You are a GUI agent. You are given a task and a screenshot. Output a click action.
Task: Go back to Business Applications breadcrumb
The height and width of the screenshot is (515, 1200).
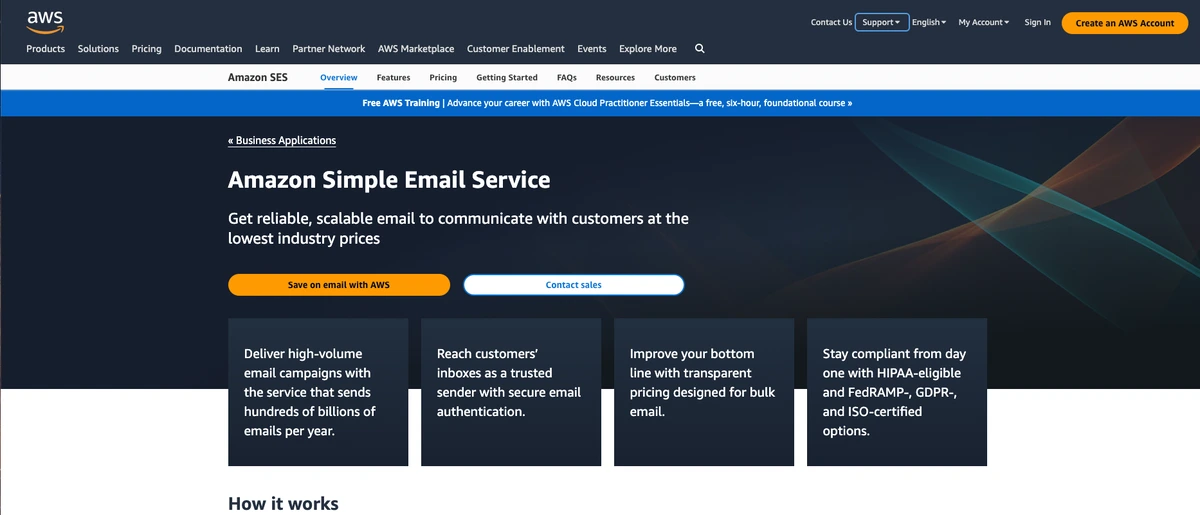(282, 140)
